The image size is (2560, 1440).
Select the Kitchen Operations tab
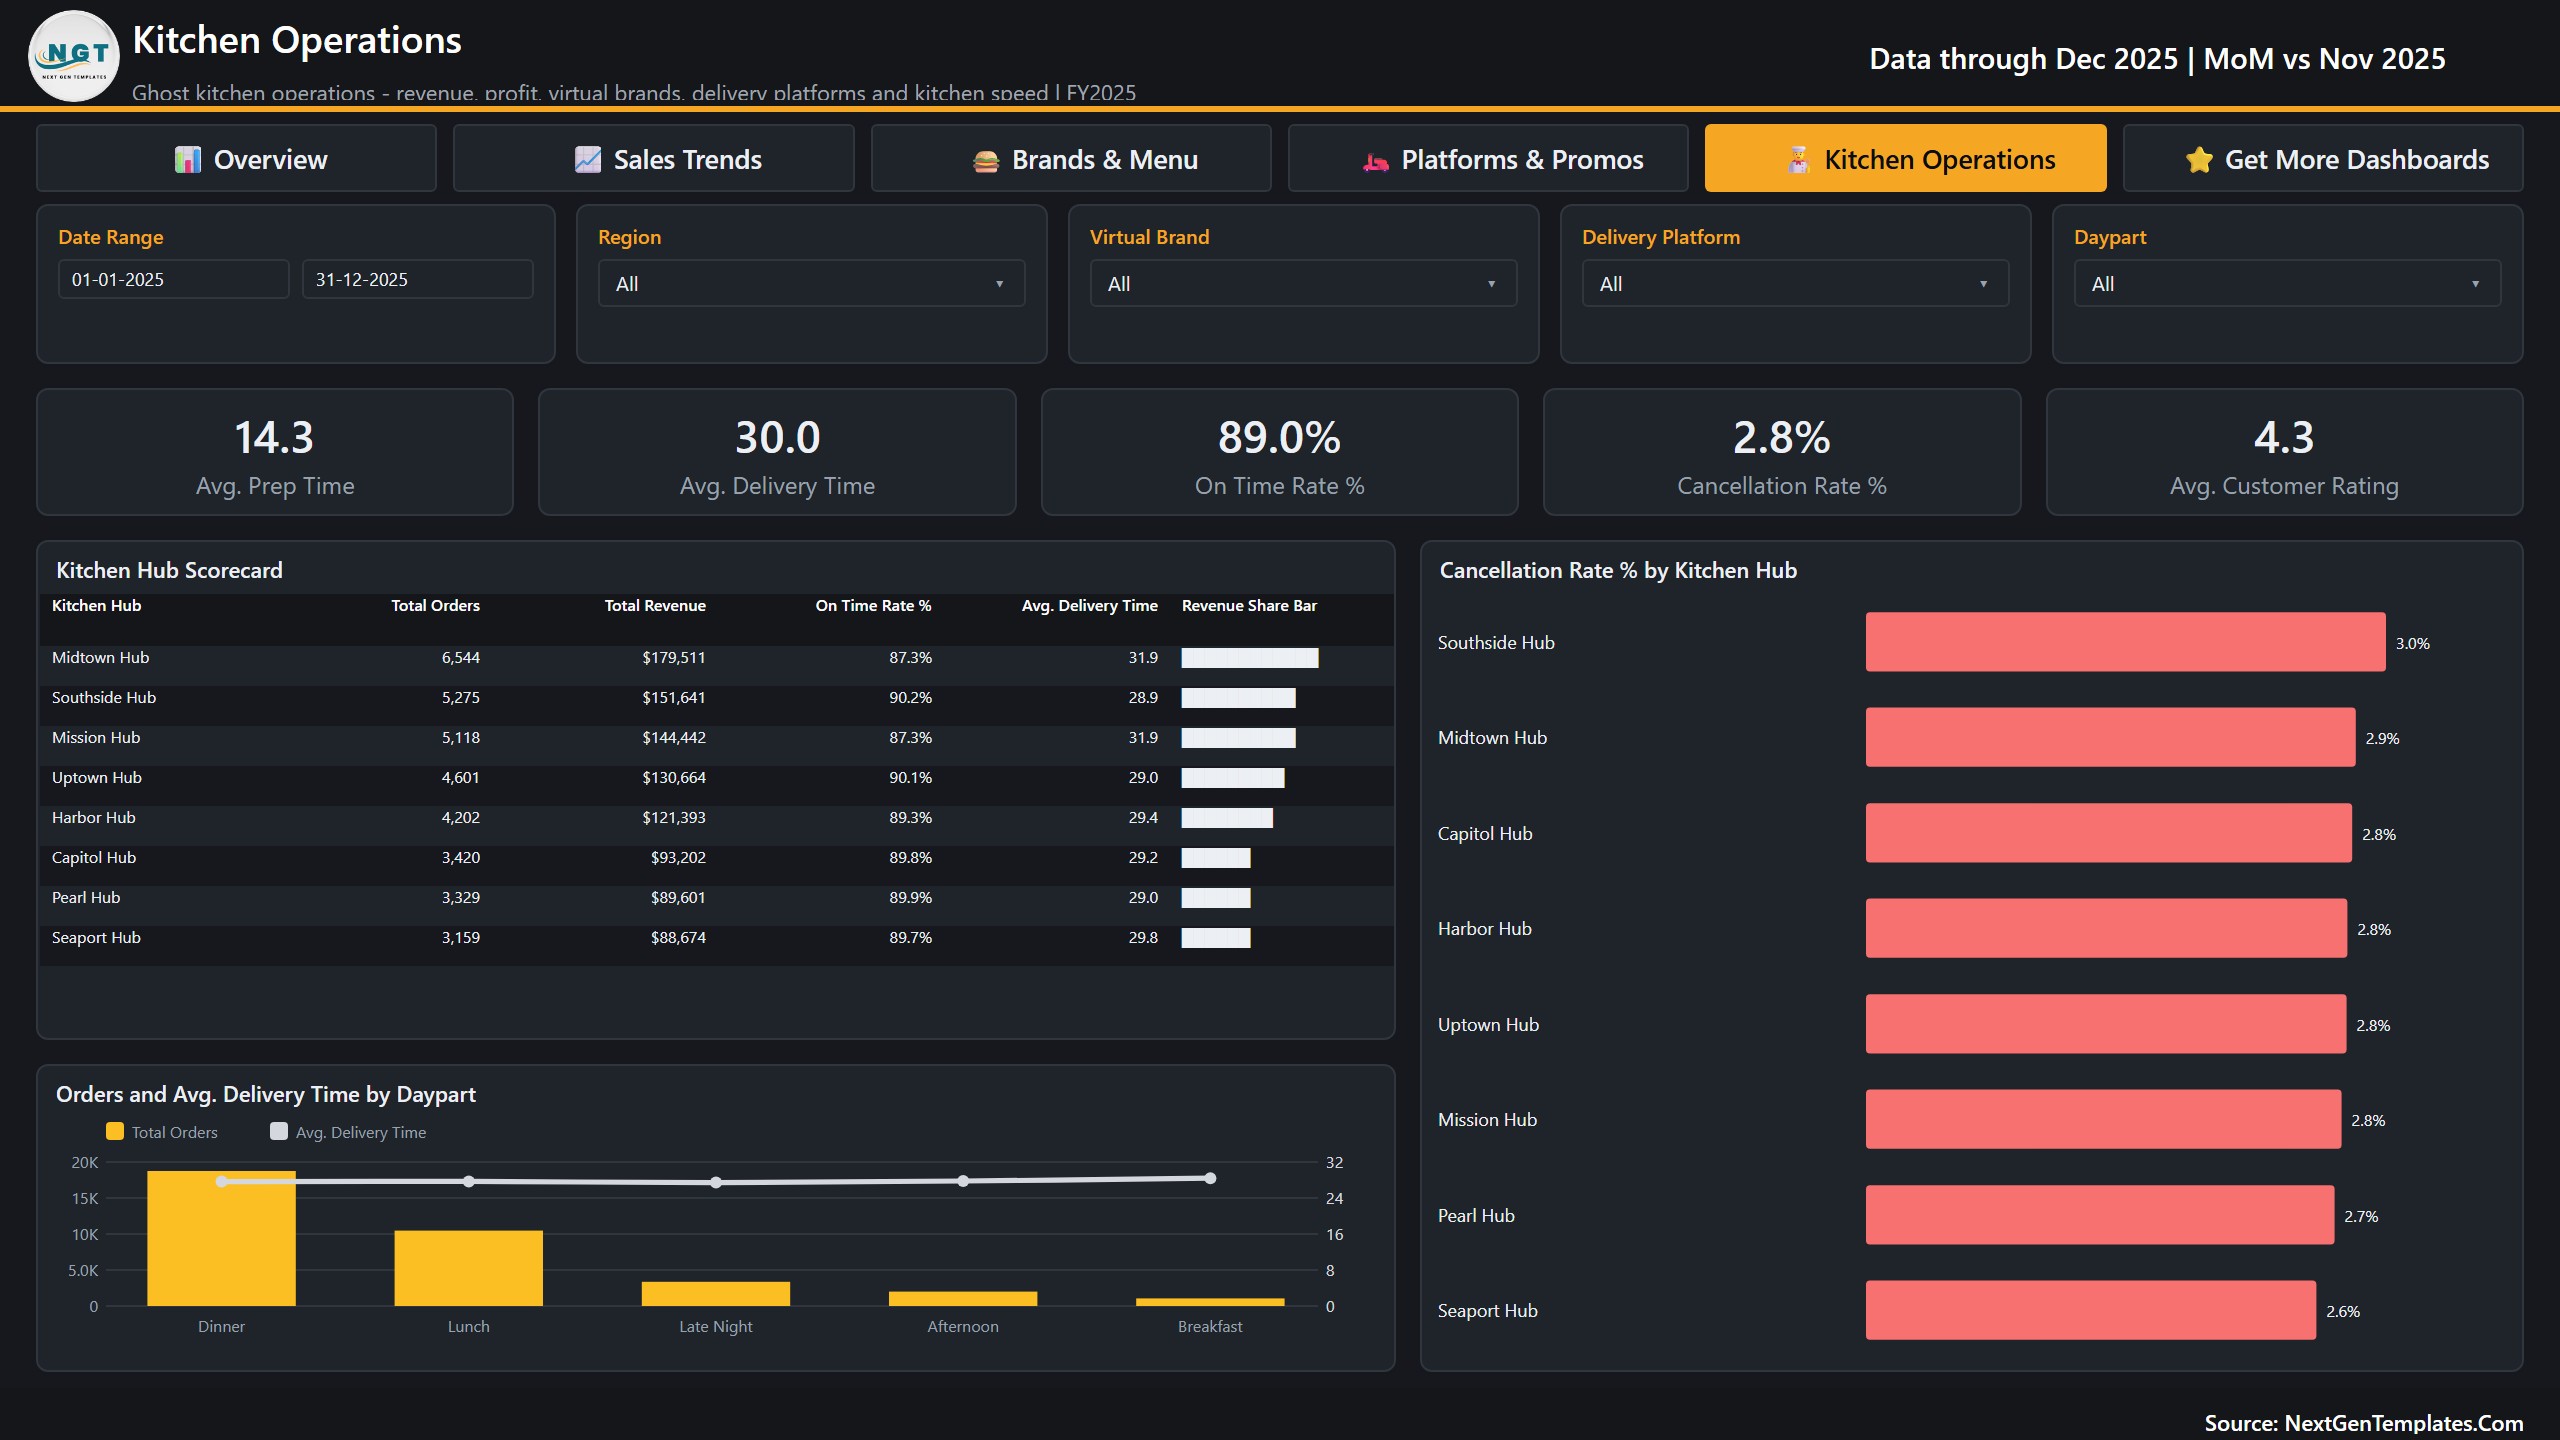1905,158
